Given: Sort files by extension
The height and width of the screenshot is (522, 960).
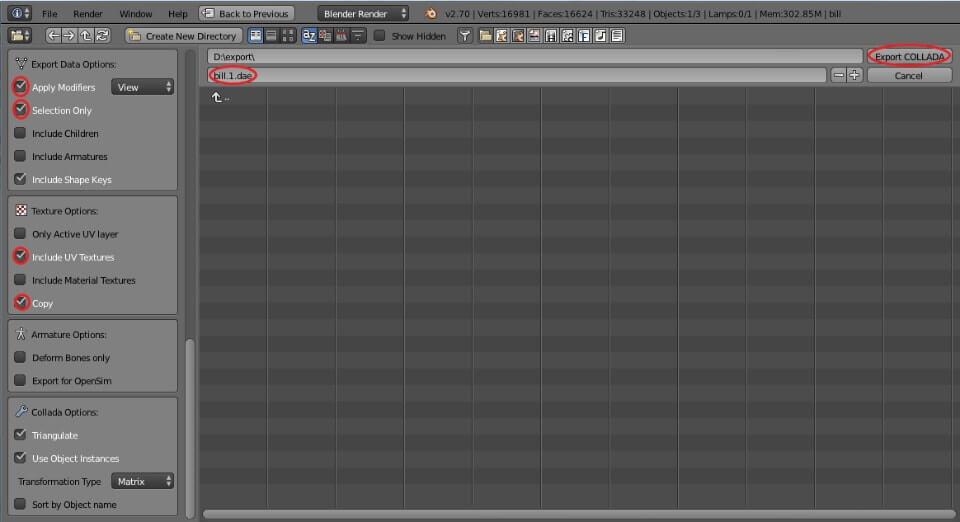Looking at the screenshot, I should tap(325, 35).
